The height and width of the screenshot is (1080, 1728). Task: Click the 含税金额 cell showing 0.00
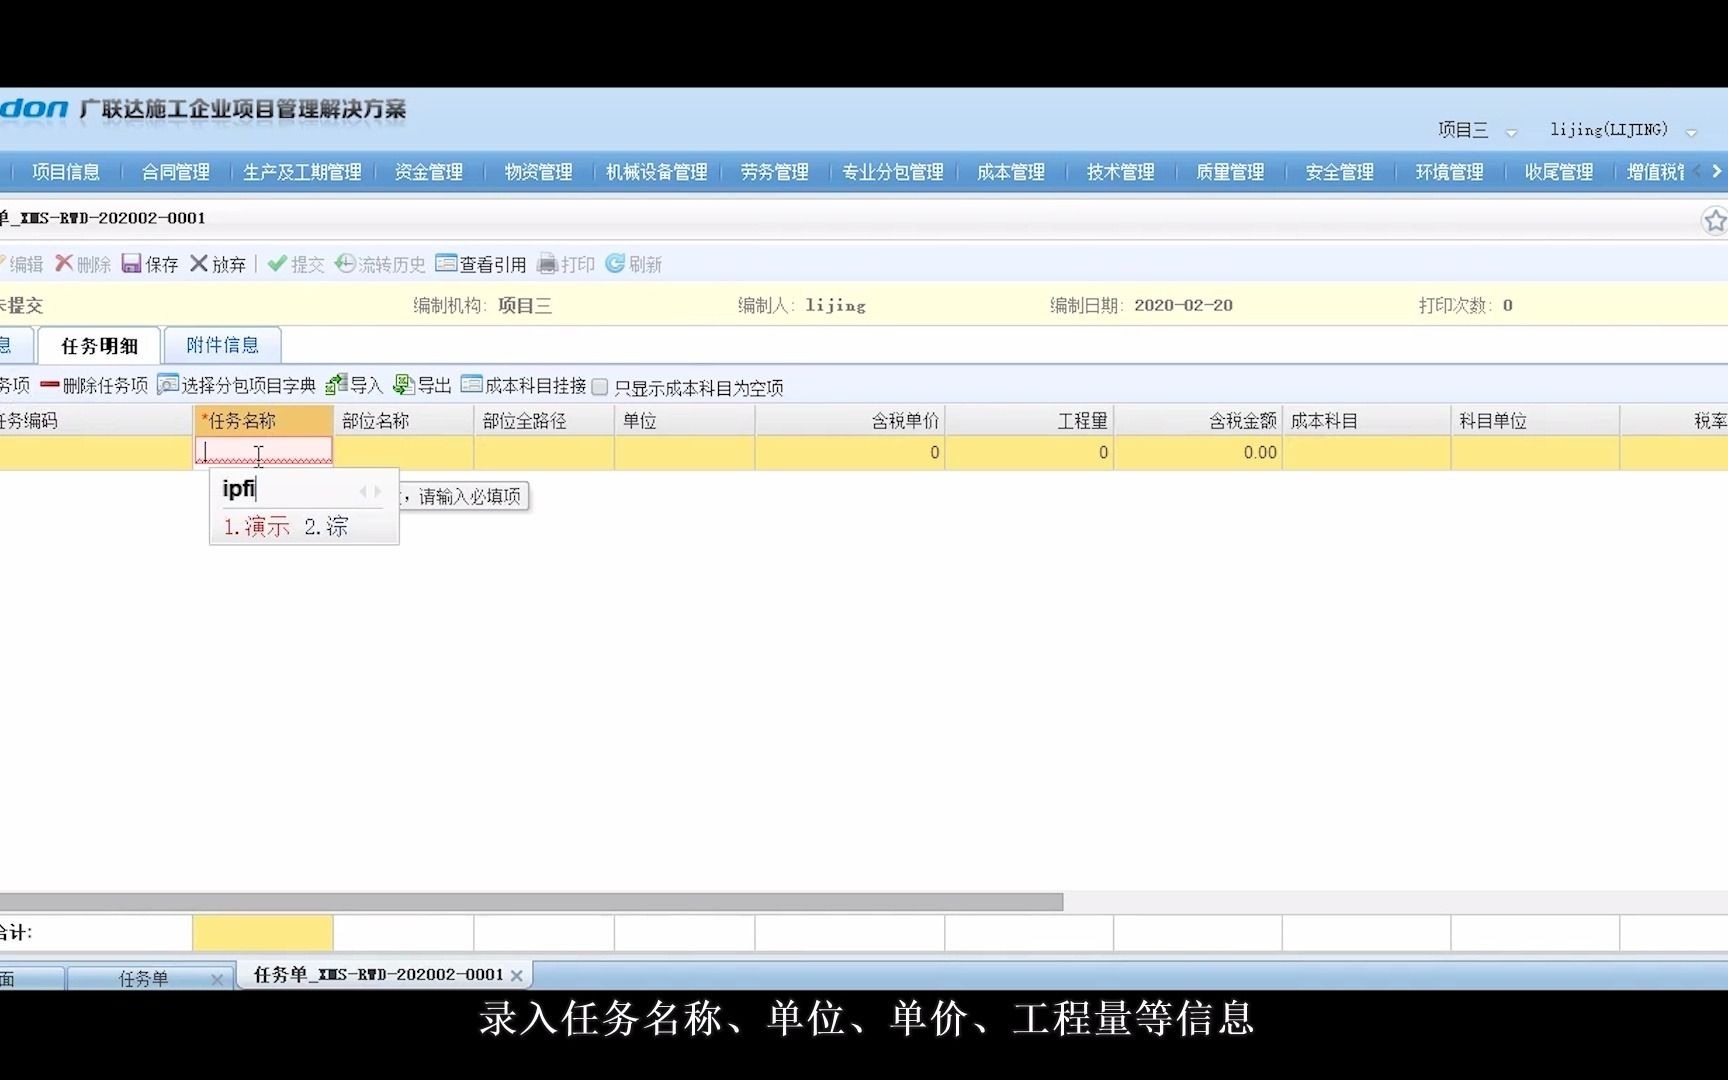(1198, 453)
